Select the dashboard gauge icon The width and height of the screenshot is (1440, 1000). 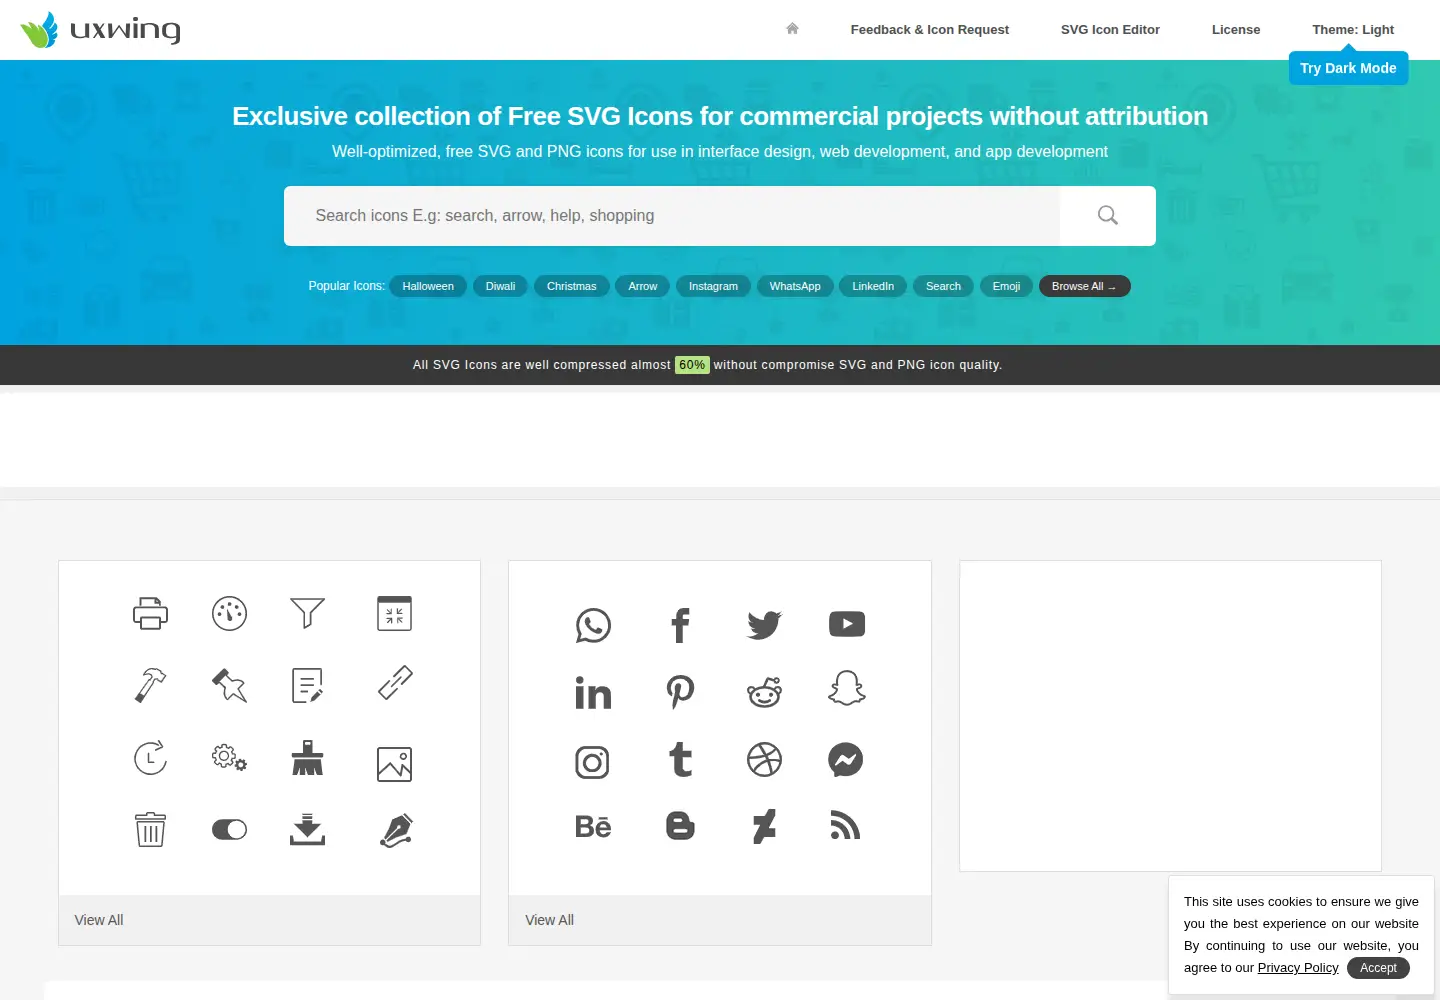(x=229, y=613)
